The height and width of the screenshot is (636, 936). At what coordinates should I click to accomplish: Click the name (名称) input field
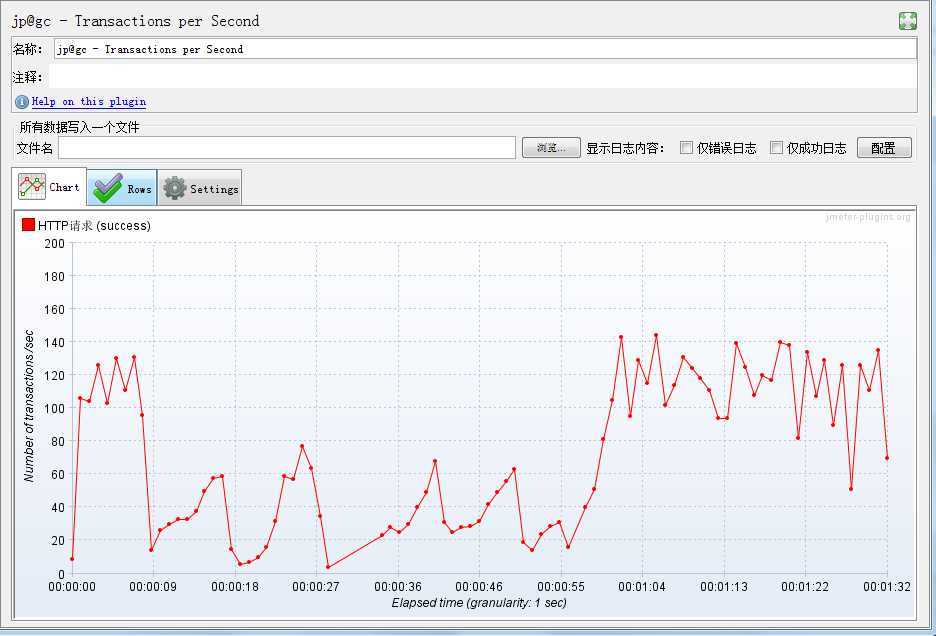coord(485,49)
